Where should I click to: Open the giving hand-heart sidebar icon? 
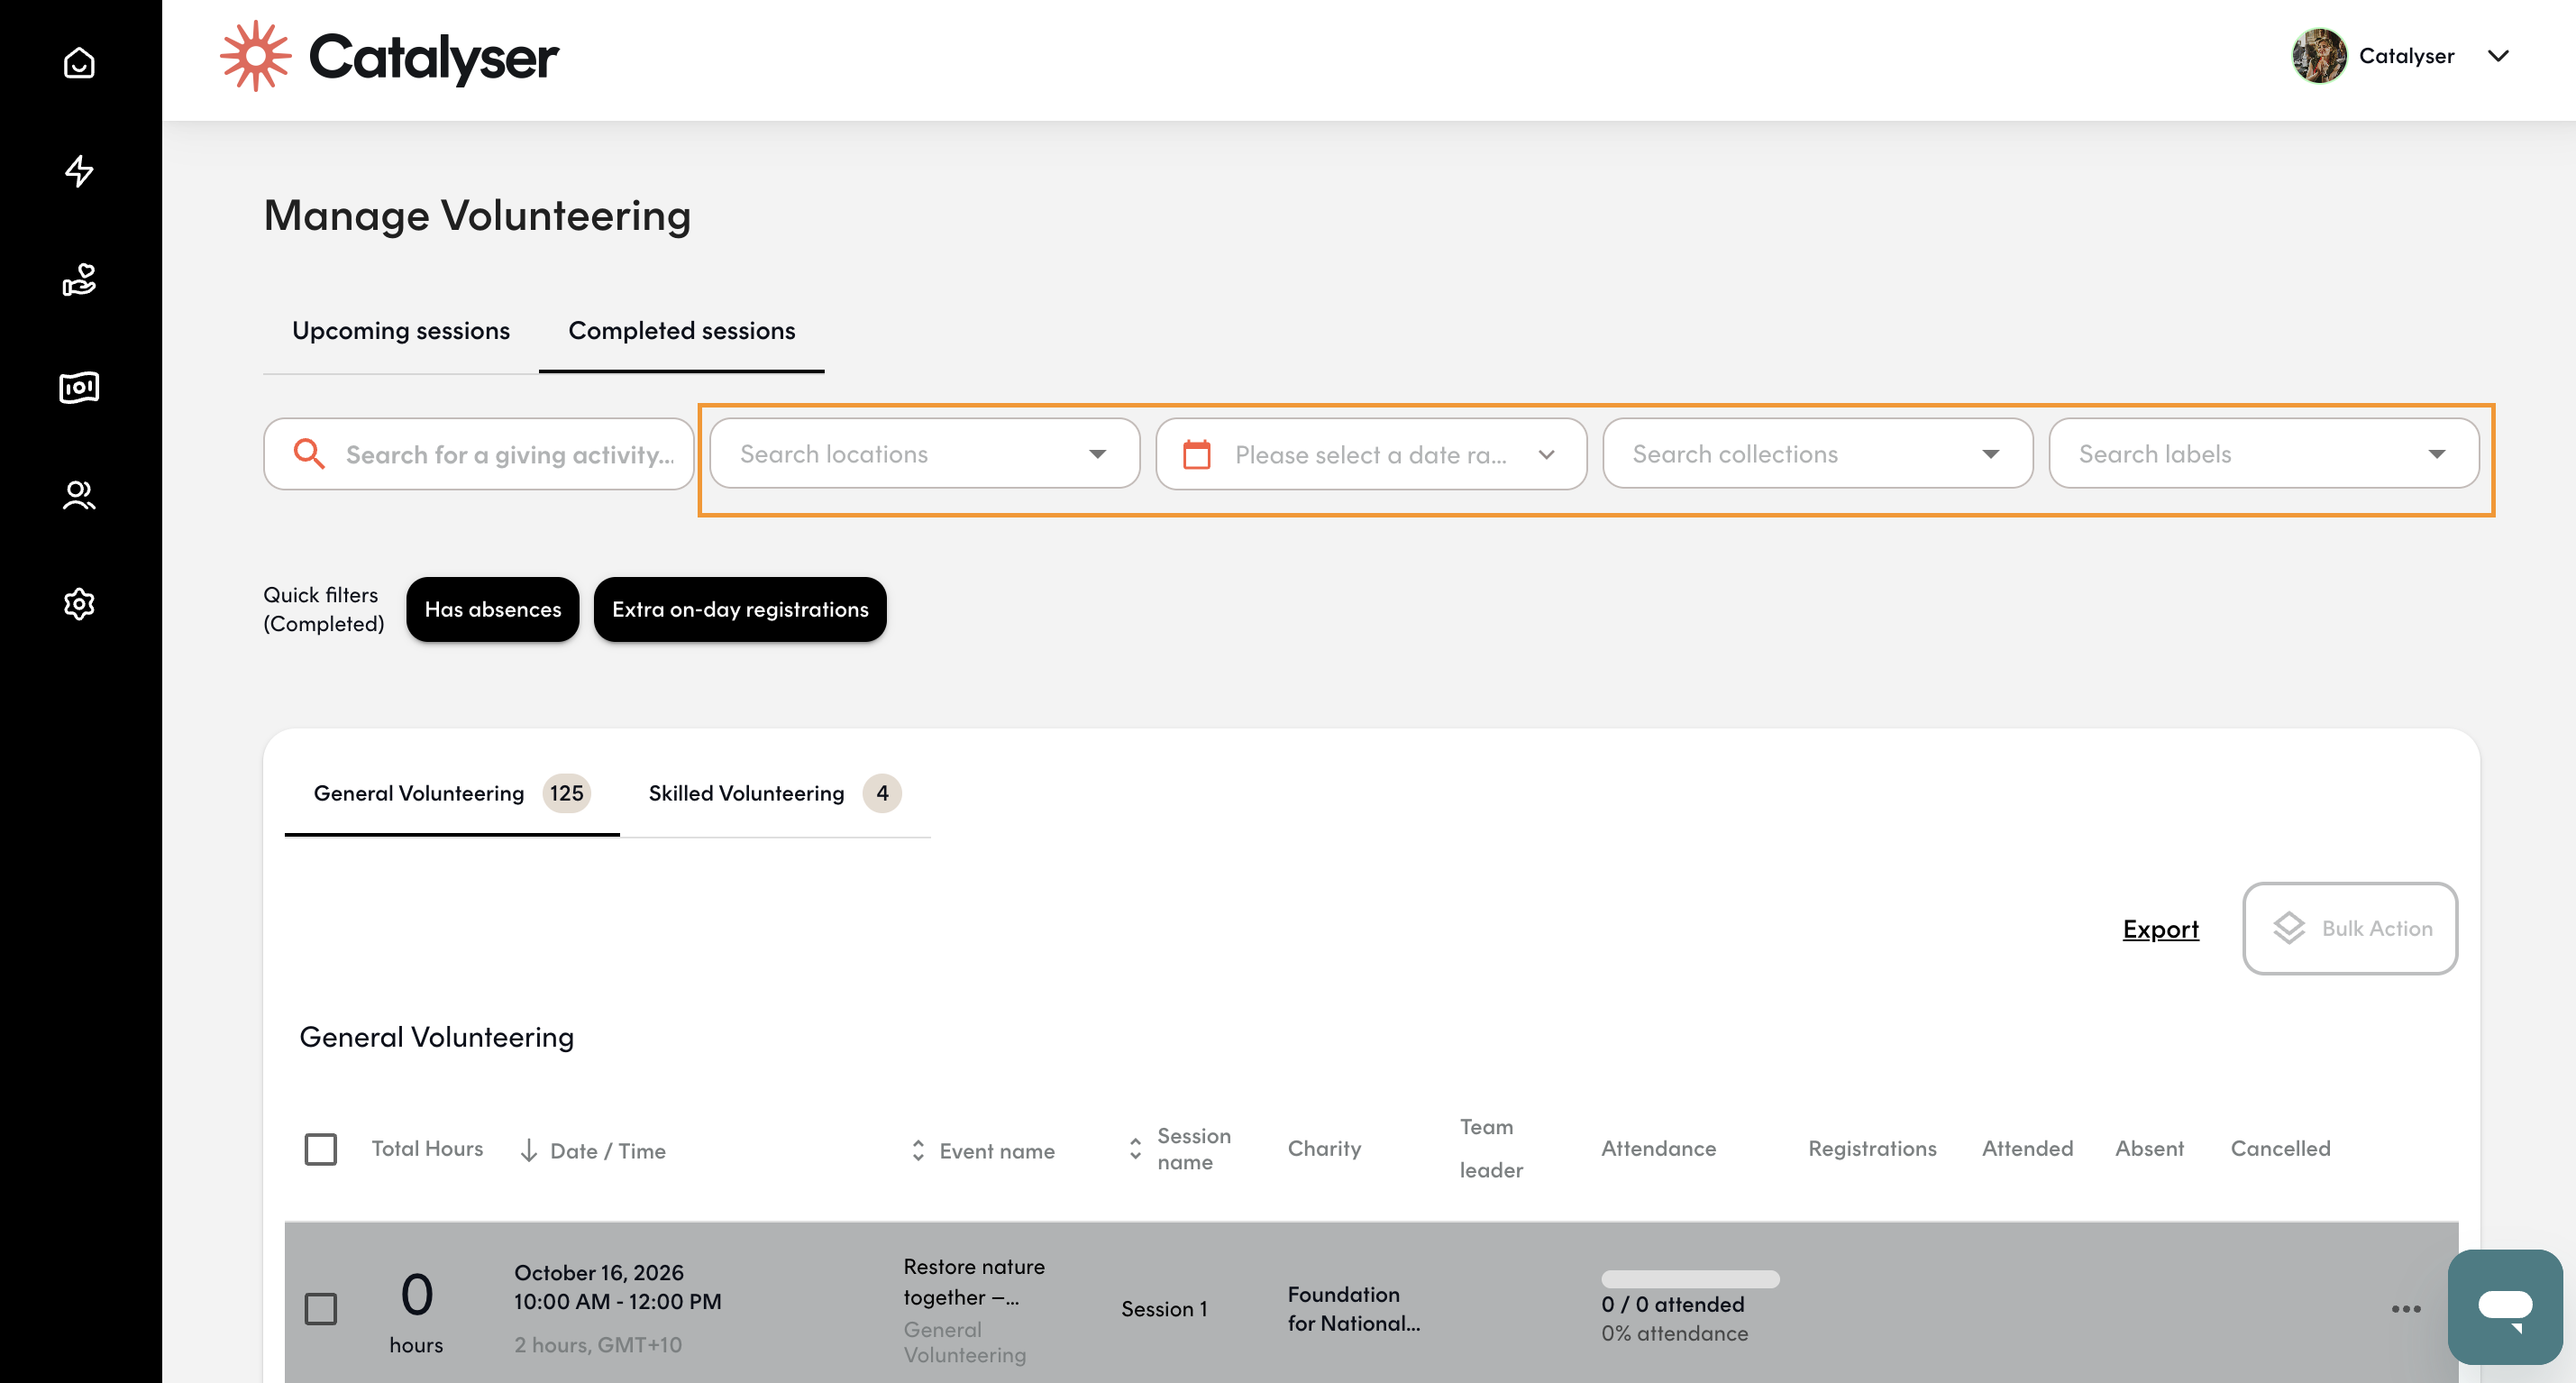click(x=79, y=279)
